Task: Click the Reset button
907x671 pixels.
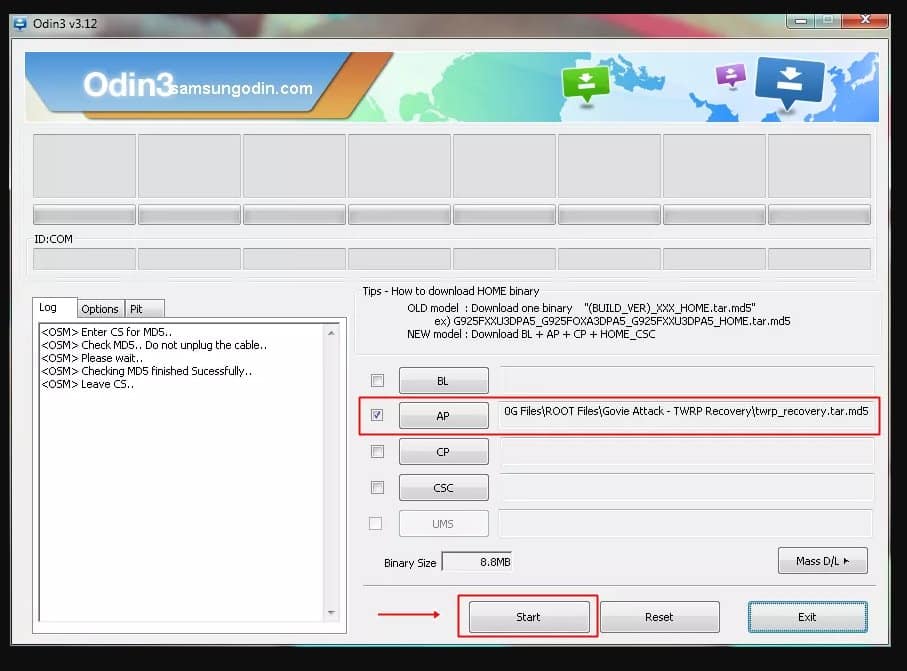Action: coord(659,617)
